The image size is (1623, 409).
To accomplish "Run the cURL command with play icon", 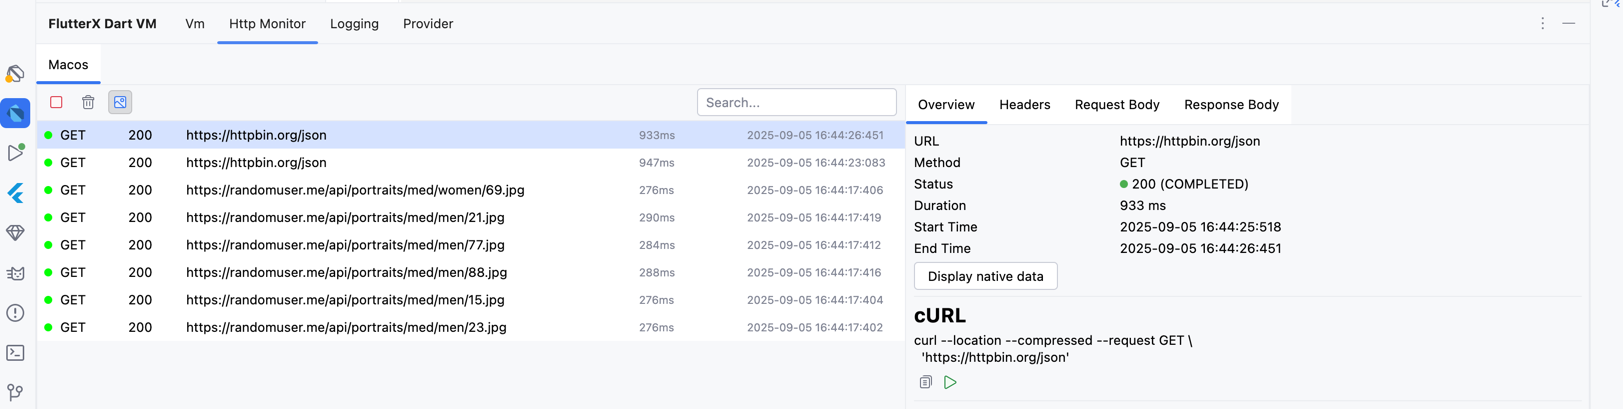I will [950, 382].
